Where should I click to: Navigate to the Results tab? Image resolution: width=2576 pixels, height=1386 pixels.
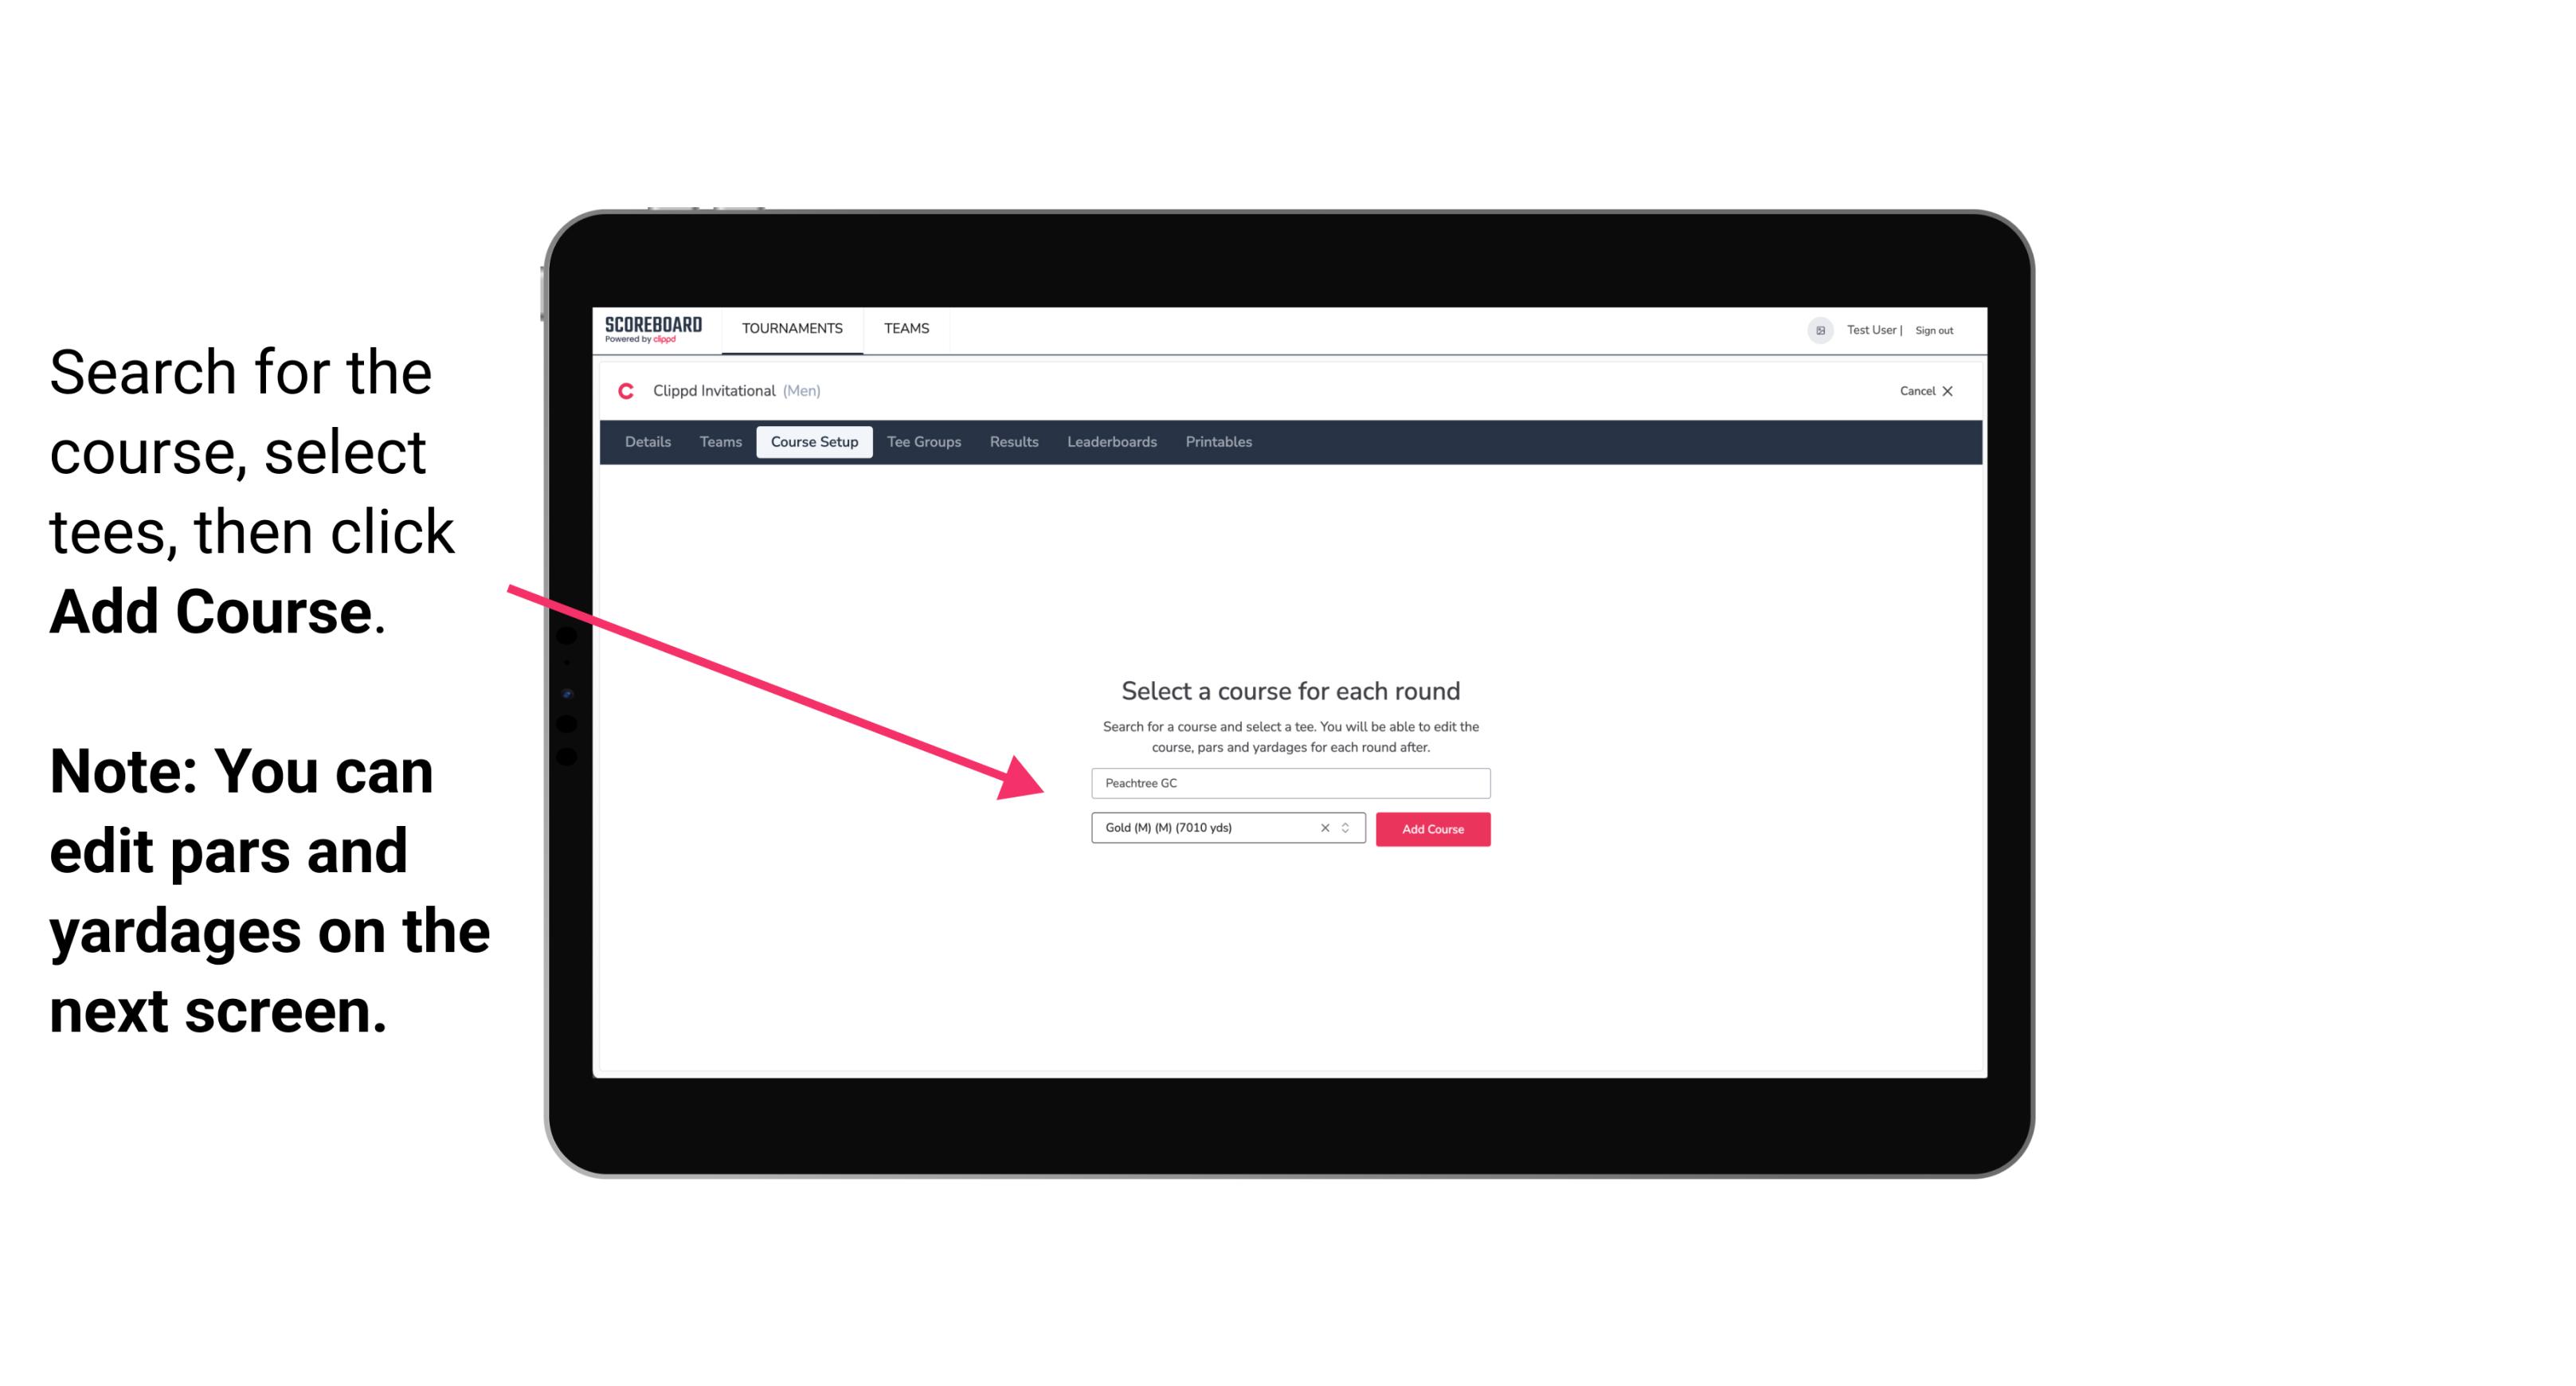(1012, 442)
